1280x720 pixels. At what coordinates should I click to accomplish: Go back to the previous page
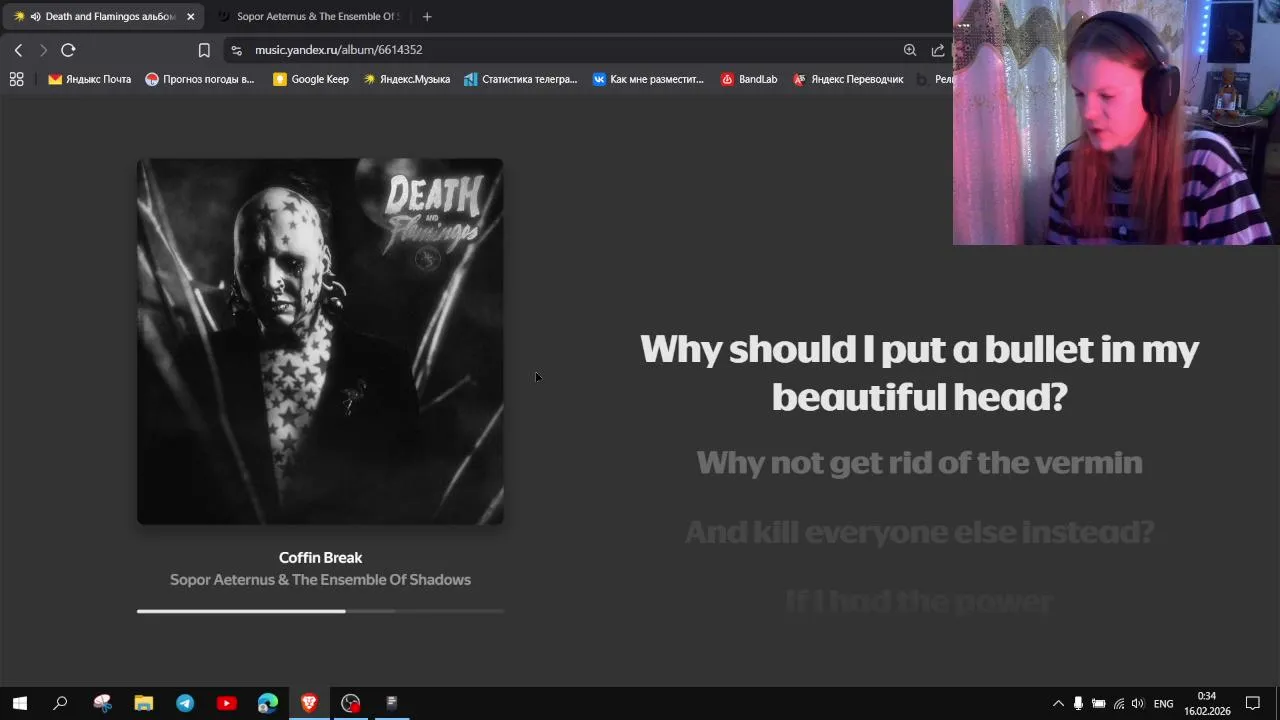(x=18, y=50)
